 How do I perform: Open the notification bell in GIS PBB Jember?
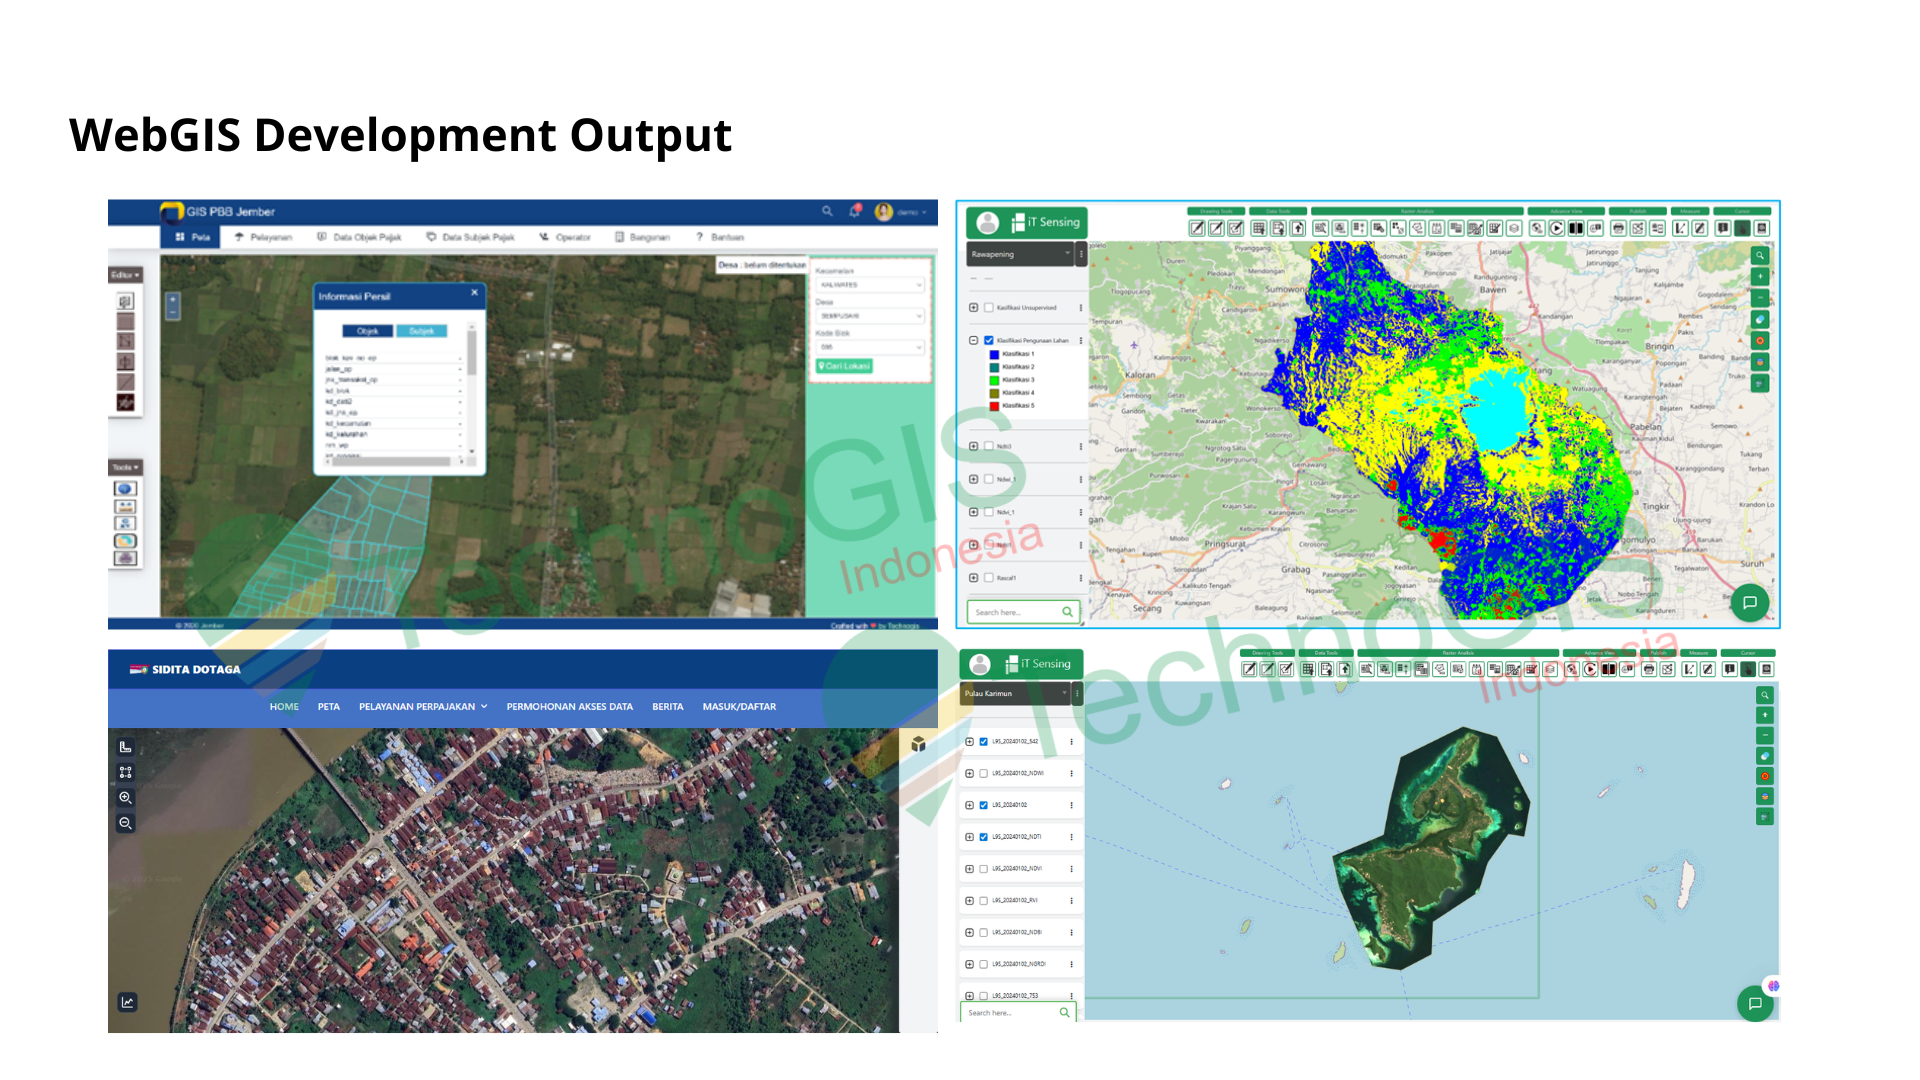pos(855,212)
